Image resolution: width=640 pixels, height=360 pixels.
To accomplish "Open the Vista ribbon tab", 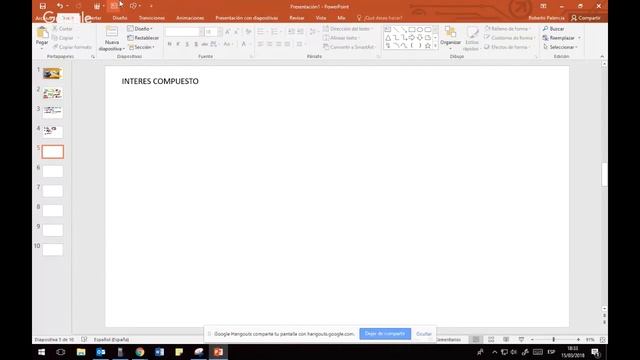I will [x=321, y=18].
